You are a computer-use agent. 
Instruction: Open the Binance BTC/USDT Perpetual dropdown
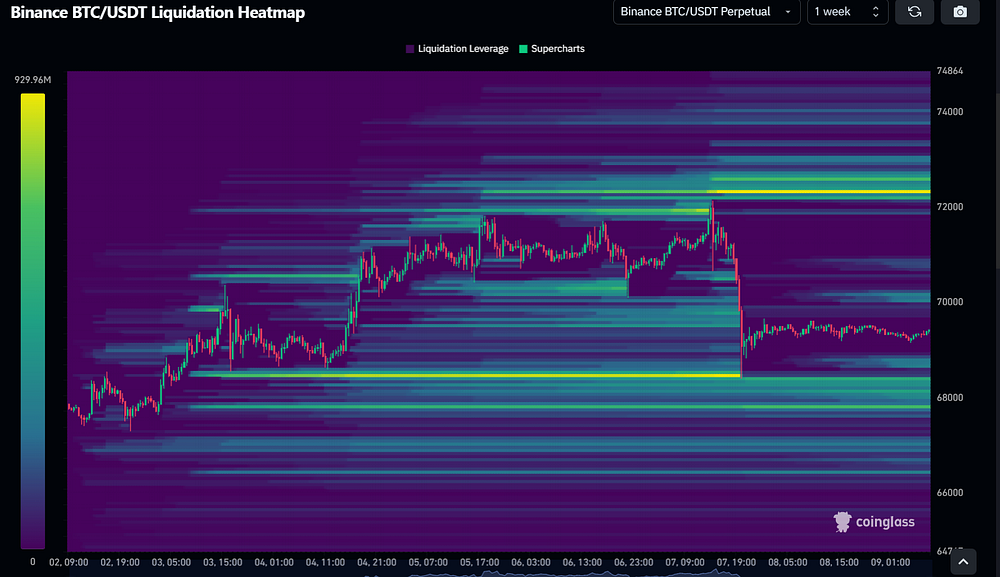pos(707,11)
